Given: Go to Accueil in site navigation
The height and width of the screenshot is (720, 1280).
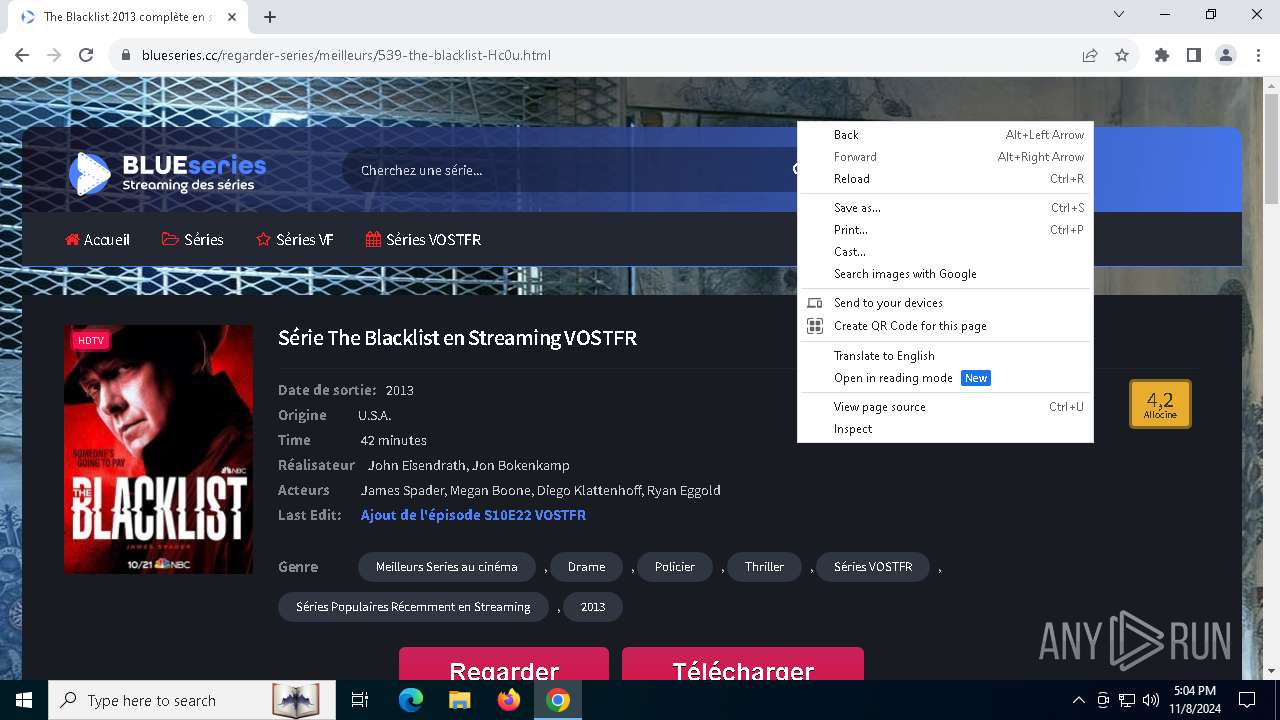Looking at the screenshot, I should (98, 239).
